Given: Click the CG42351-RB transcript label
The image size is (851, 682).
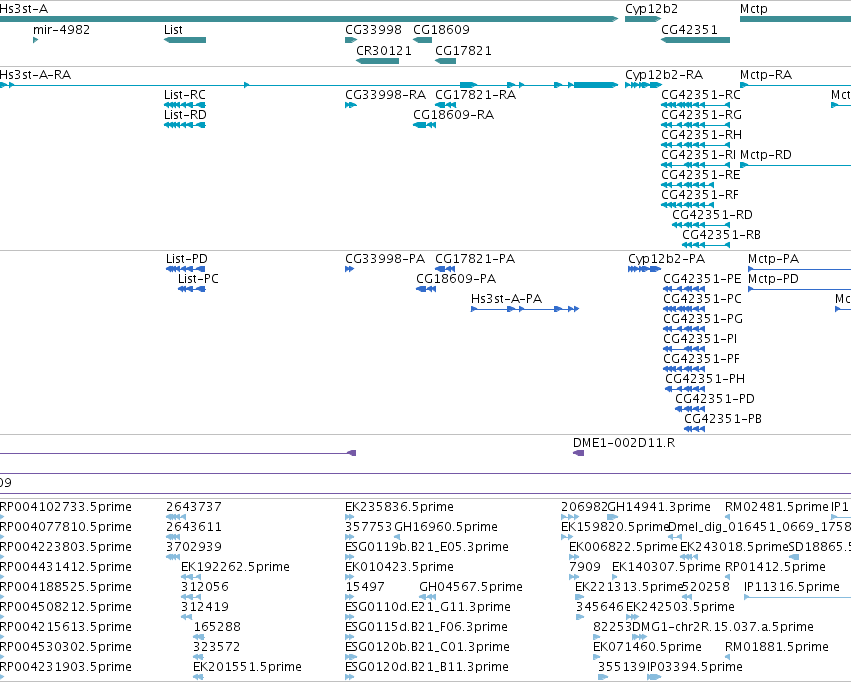Looking at the screenshot, I should pos(721,235).
